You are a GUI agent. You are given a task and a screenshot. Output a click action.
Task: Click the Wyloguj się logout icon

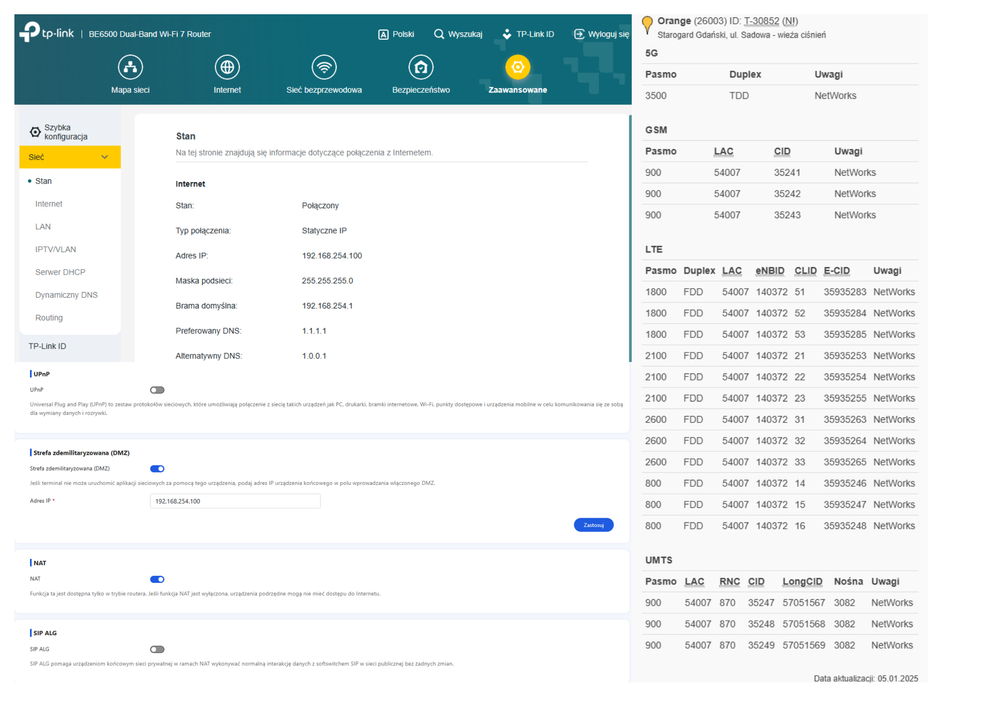(x=579, y=34)
